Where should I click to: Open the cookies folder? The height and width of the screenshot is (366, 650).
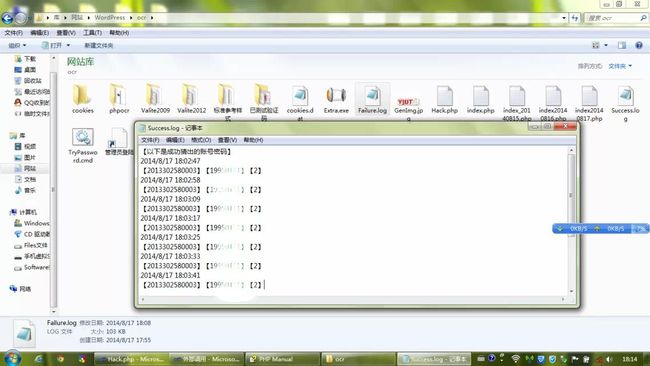click(82, 99)
